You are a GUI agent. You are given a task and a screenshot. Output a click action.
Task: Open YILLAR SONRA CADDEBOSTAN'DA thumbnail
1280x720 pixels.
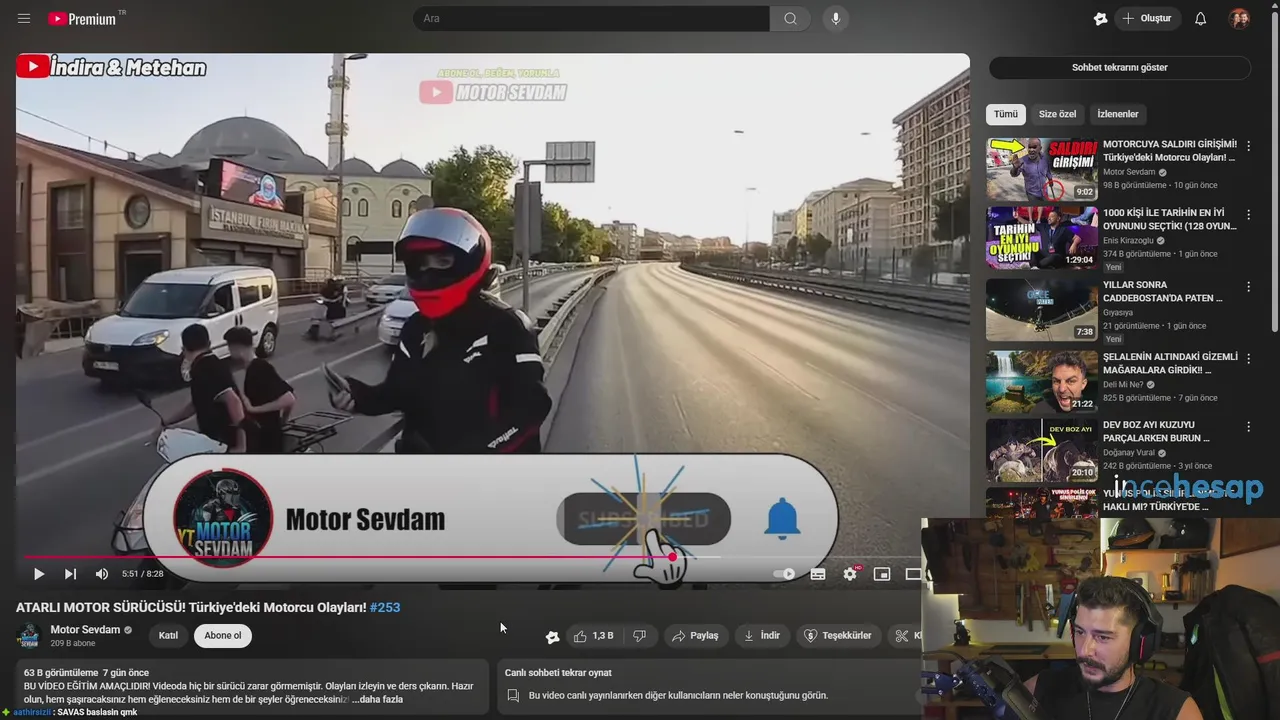coord(1041,309)
